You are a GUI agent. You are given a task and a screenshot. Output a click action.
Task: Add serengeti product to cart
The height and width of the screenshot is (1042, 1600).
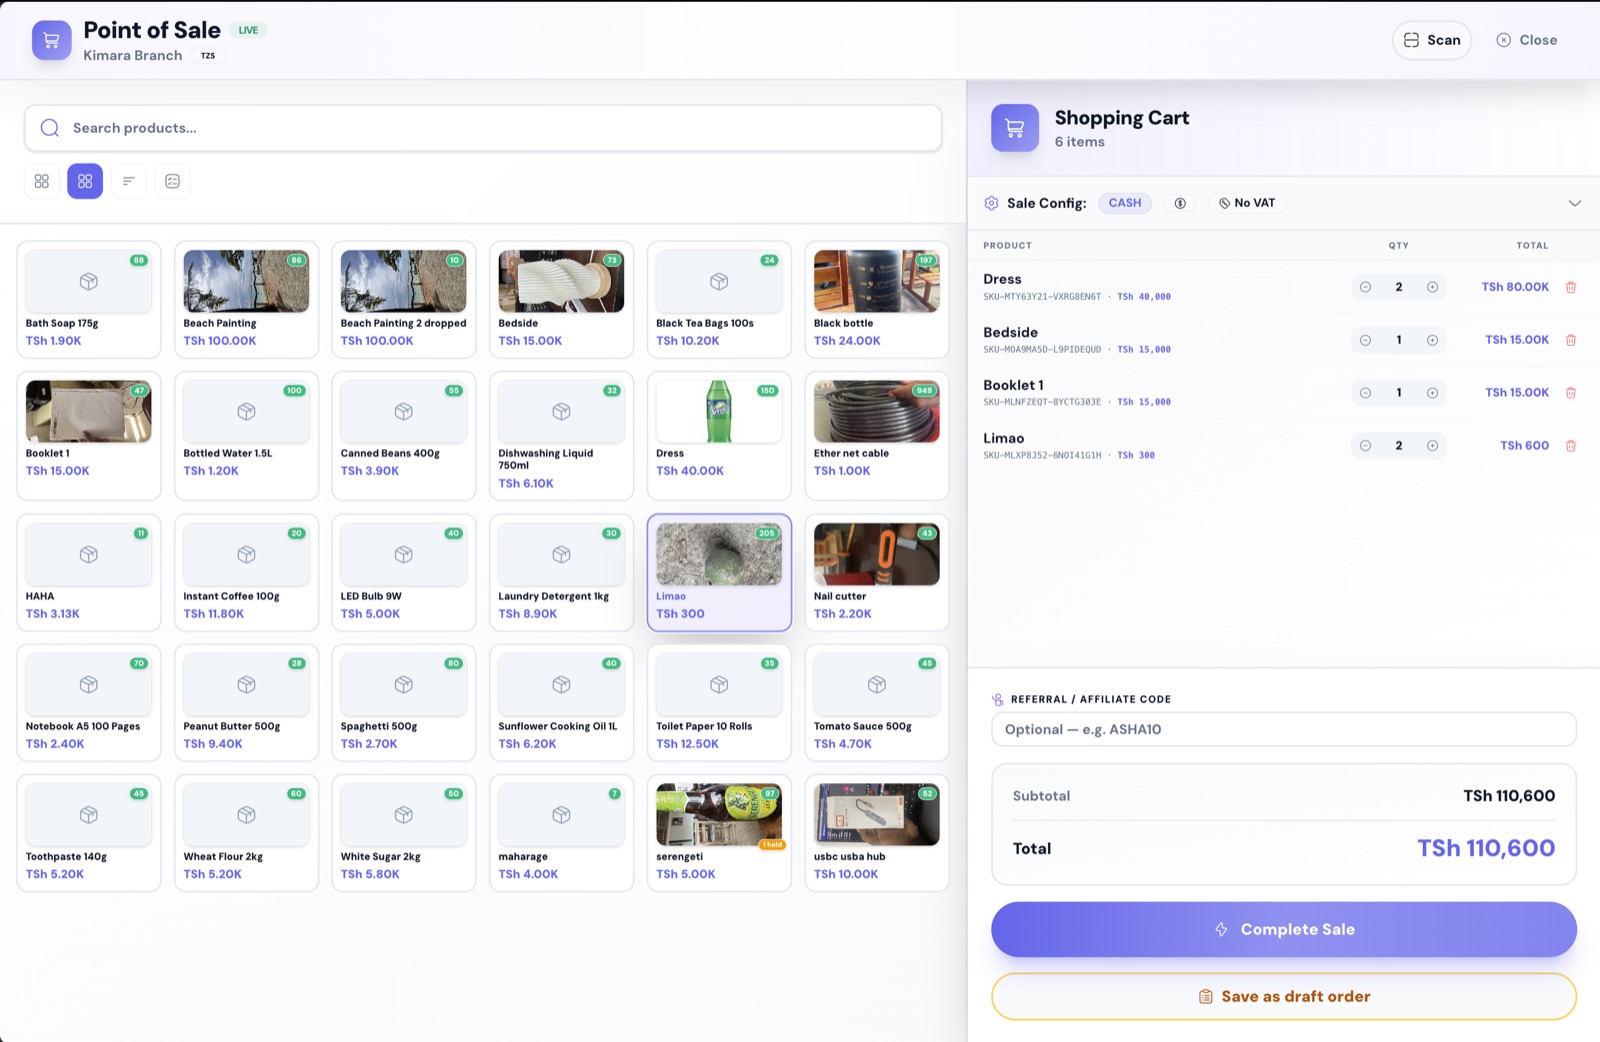(719, 832)
